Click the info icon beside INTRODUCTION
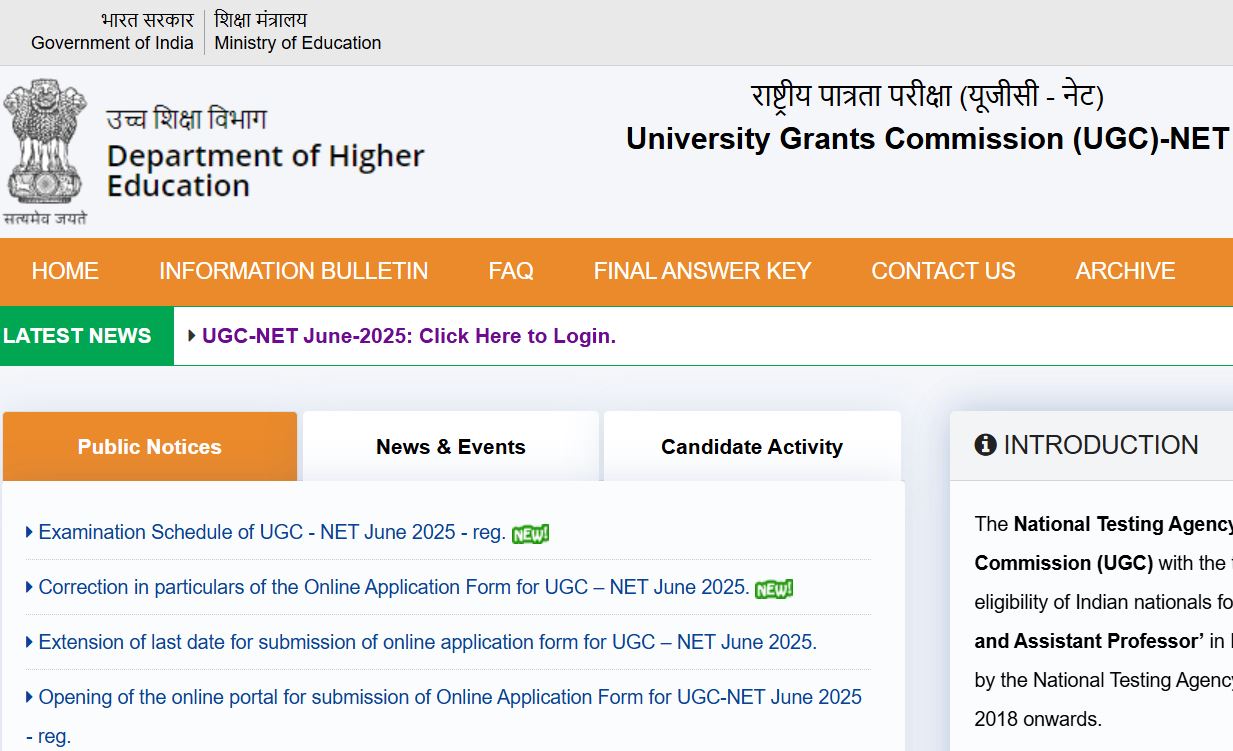 (x=985, y=445)
